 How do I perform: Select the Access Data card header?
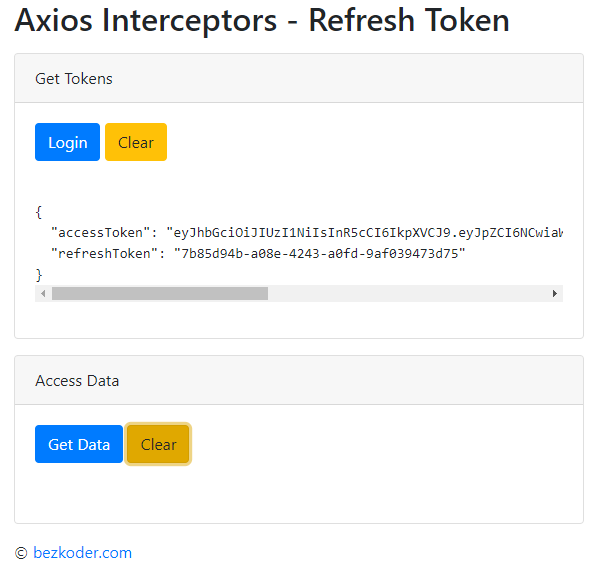click(299, 381)
